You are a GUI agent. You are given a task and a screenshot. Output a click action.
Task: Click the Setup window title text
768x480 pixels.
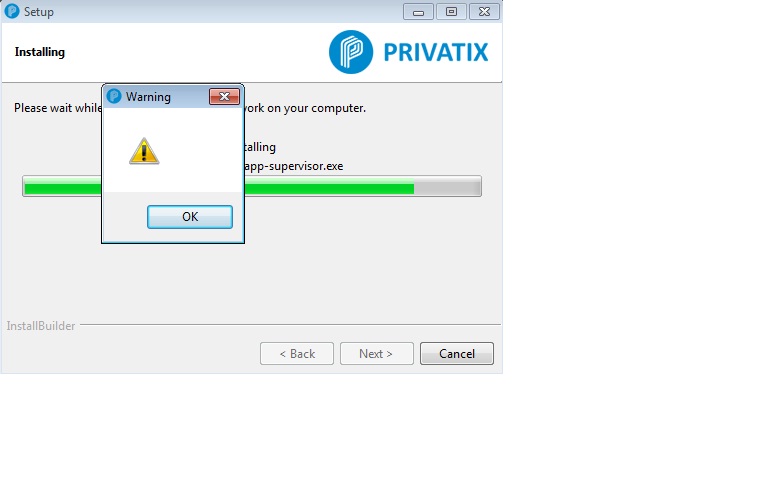39,12
